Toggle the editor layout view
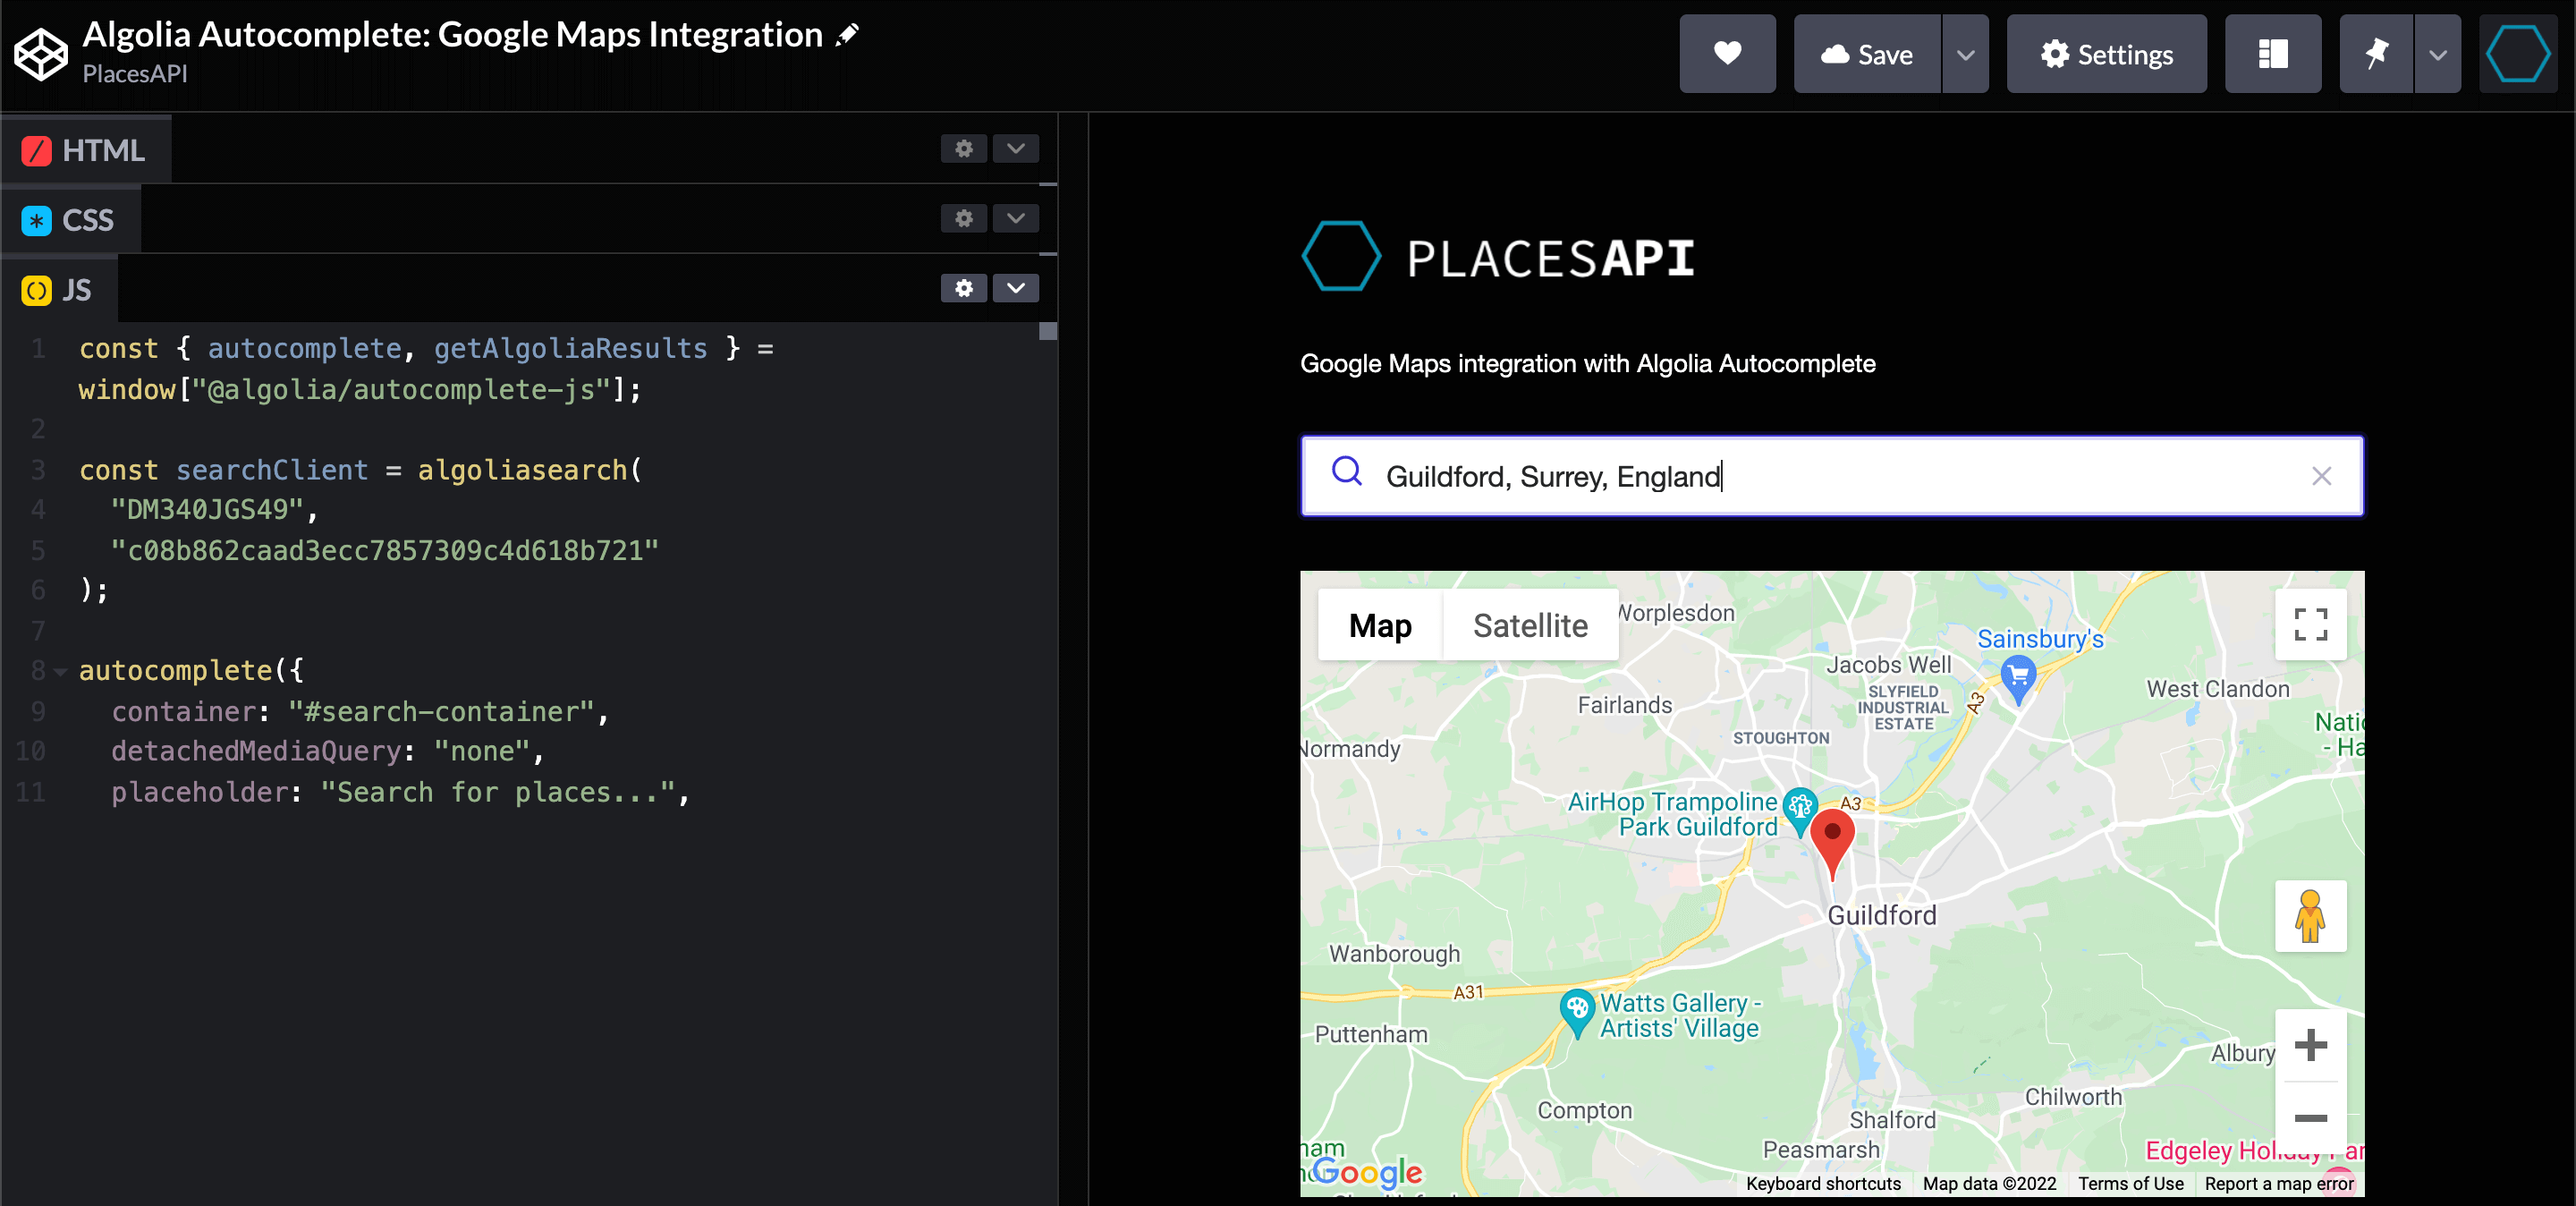The height and width of the screenshot is (1206, 2576). click(2273, 54)
